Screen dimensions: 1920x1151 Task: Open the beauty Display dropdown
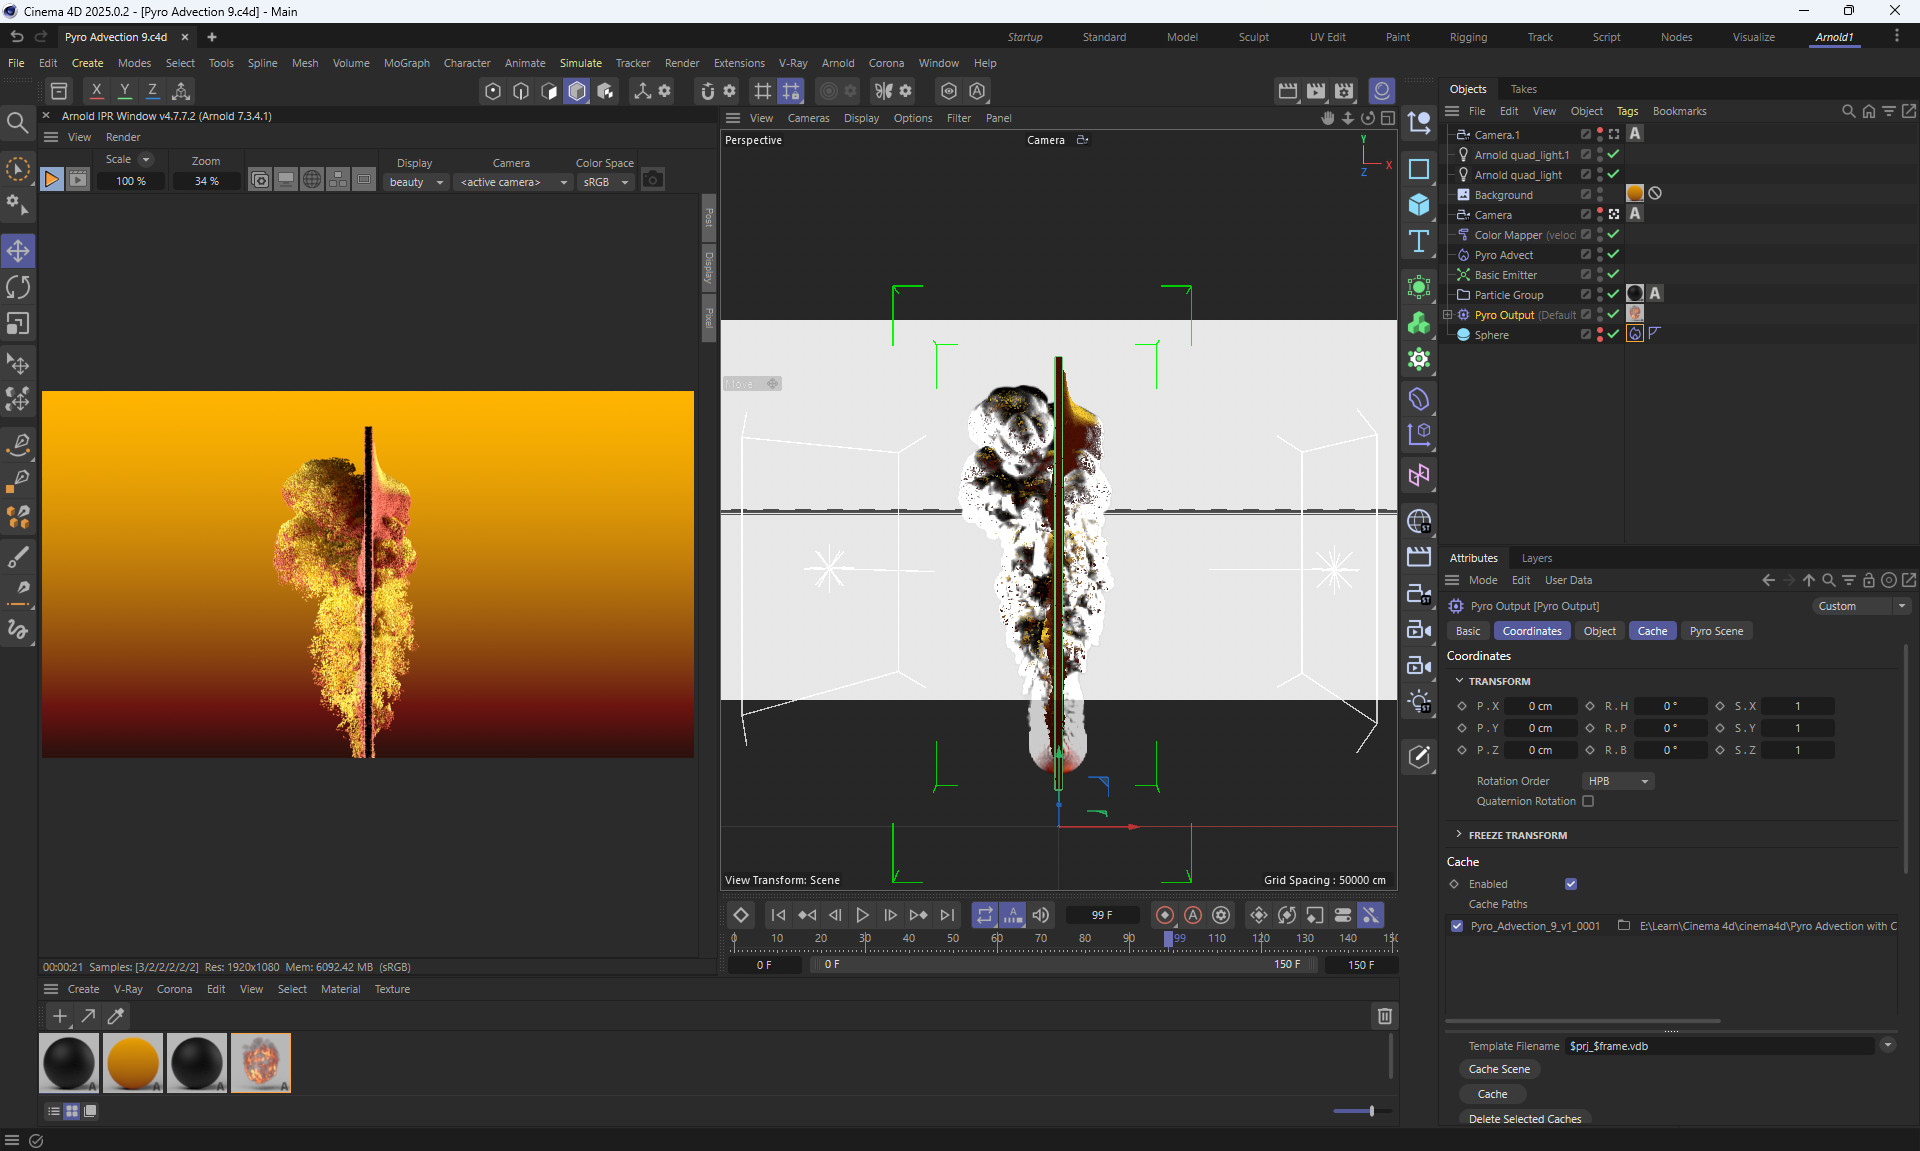click(416, 182)
